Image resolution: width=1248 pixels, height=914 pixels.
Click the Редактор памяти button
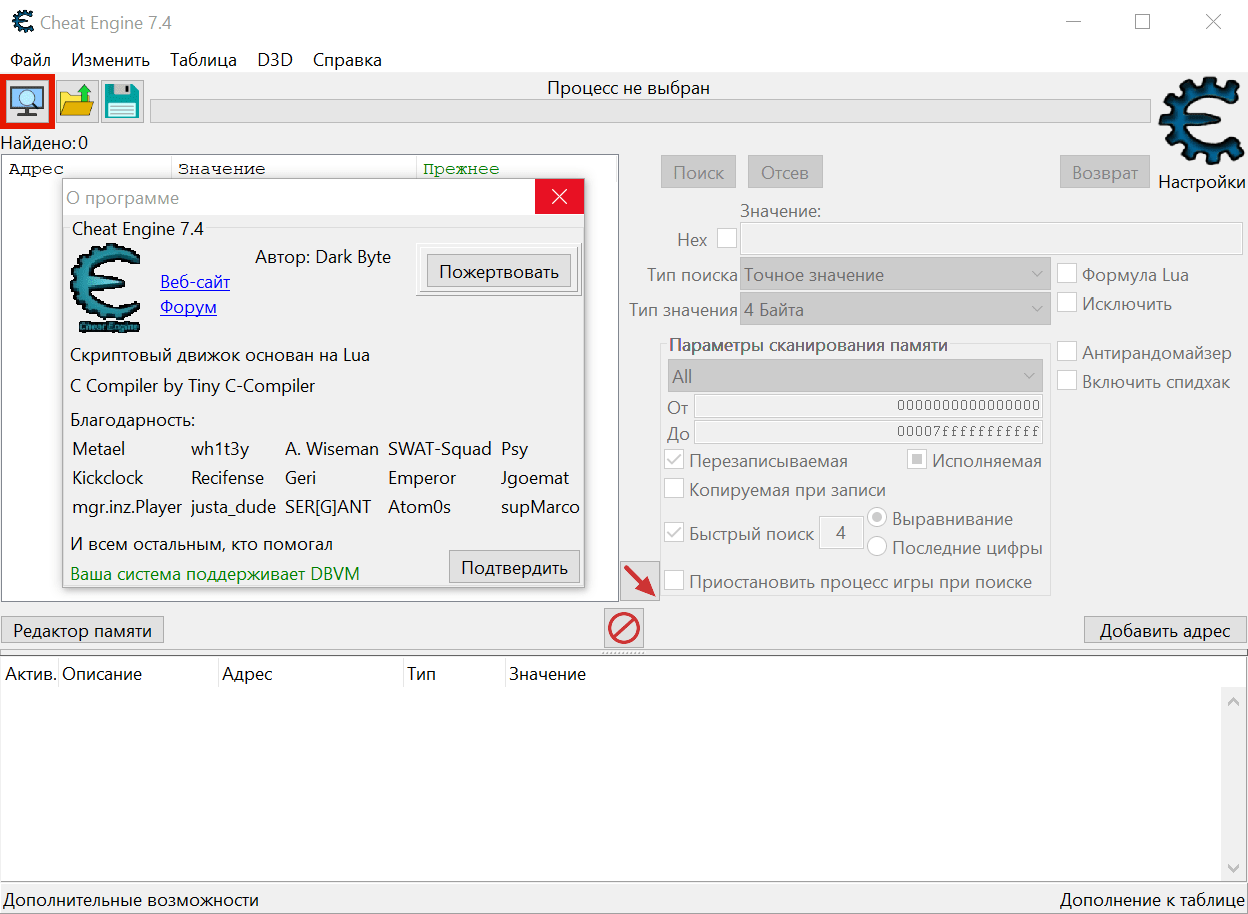coord(83,630)
